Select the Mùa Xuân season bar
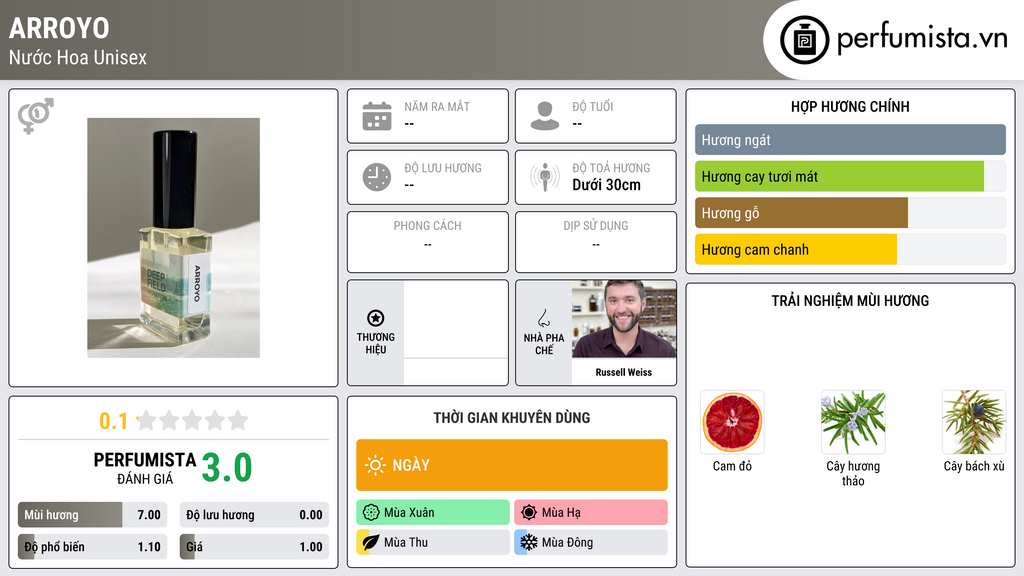This screenshot has height=576, width=1024. tap(433, 513)
